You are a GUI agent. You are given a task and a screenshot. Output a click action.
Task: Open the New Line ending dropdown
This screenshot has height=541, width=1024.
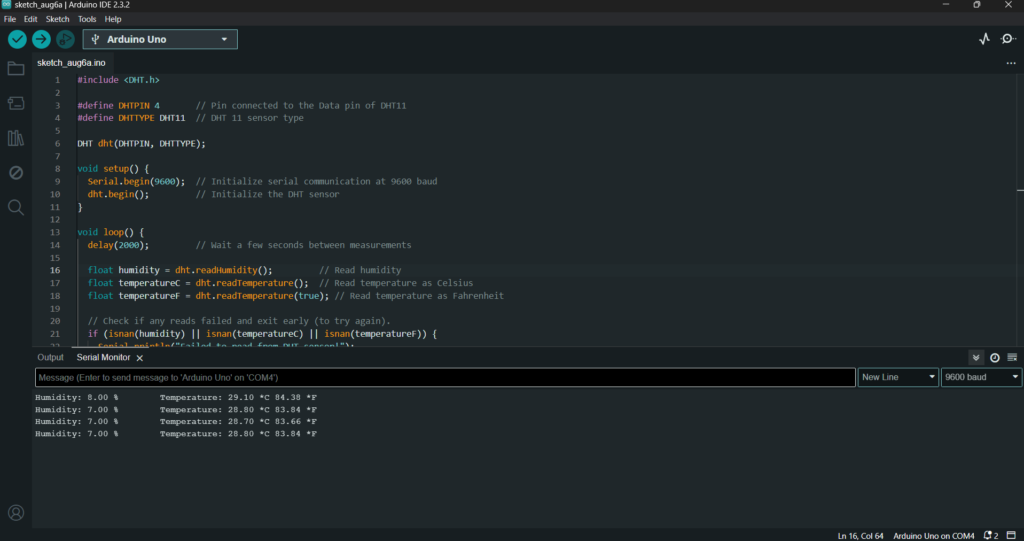click(898, 377)
